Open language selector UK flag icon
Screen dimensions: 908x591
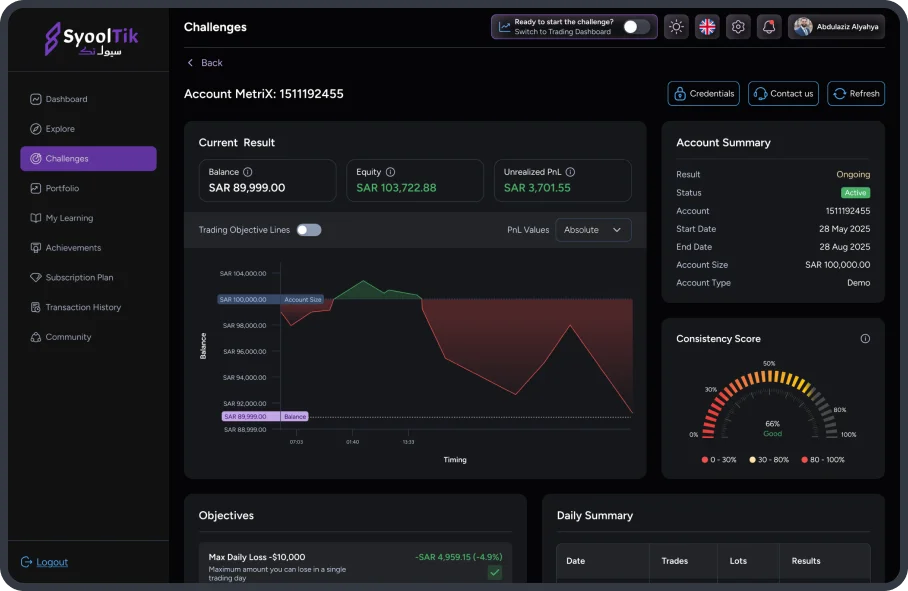(707, 27)
